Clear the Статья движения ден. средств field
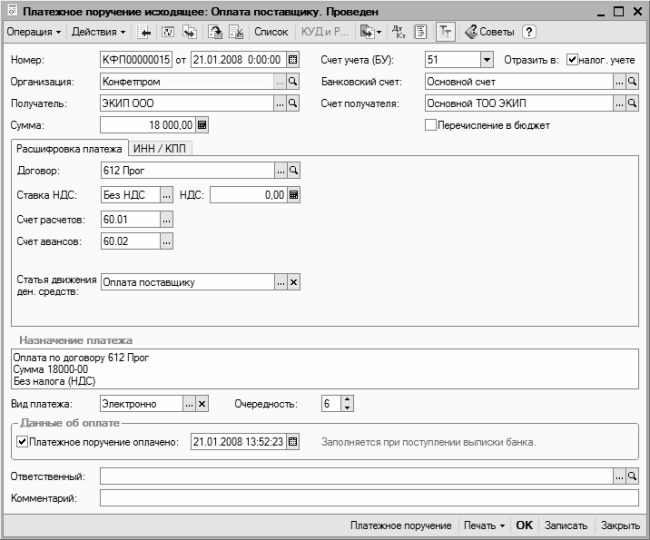The image size is (650, 540). [293, 283]
